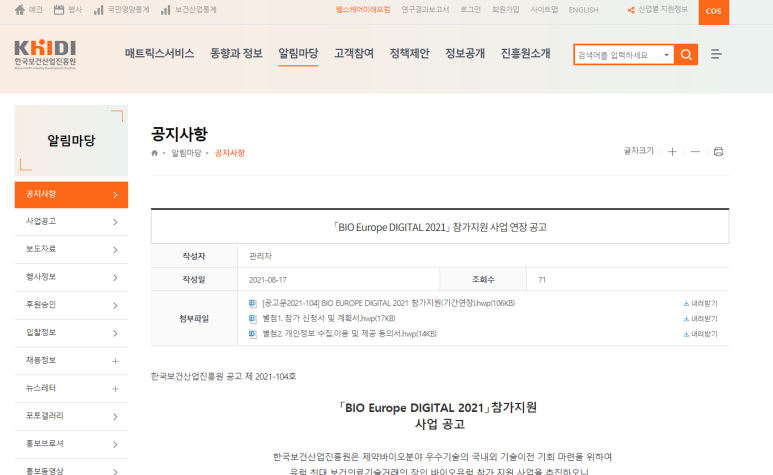Select 홍보브로셔 in the sidebar
Screen dimensions: 773x475
click(x=71, y=444)
